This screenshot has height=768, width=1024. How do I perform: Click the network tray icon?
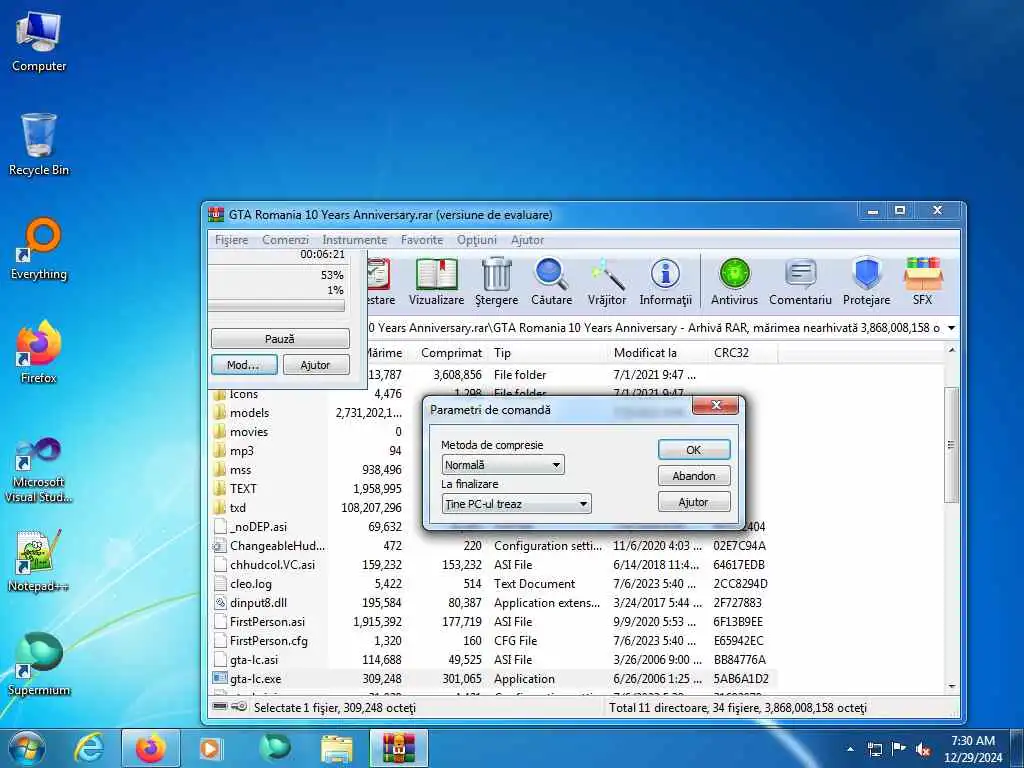tap(874, 749)
